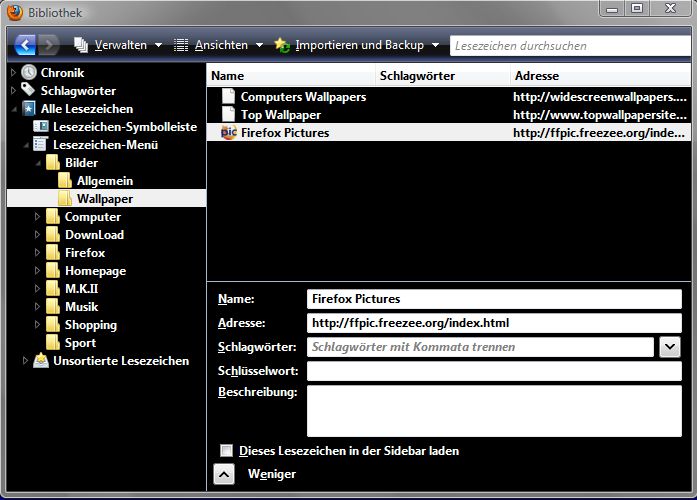Open the Importieren und Backup menu
This screenshot has width=697, height=500.
point(358,45)
